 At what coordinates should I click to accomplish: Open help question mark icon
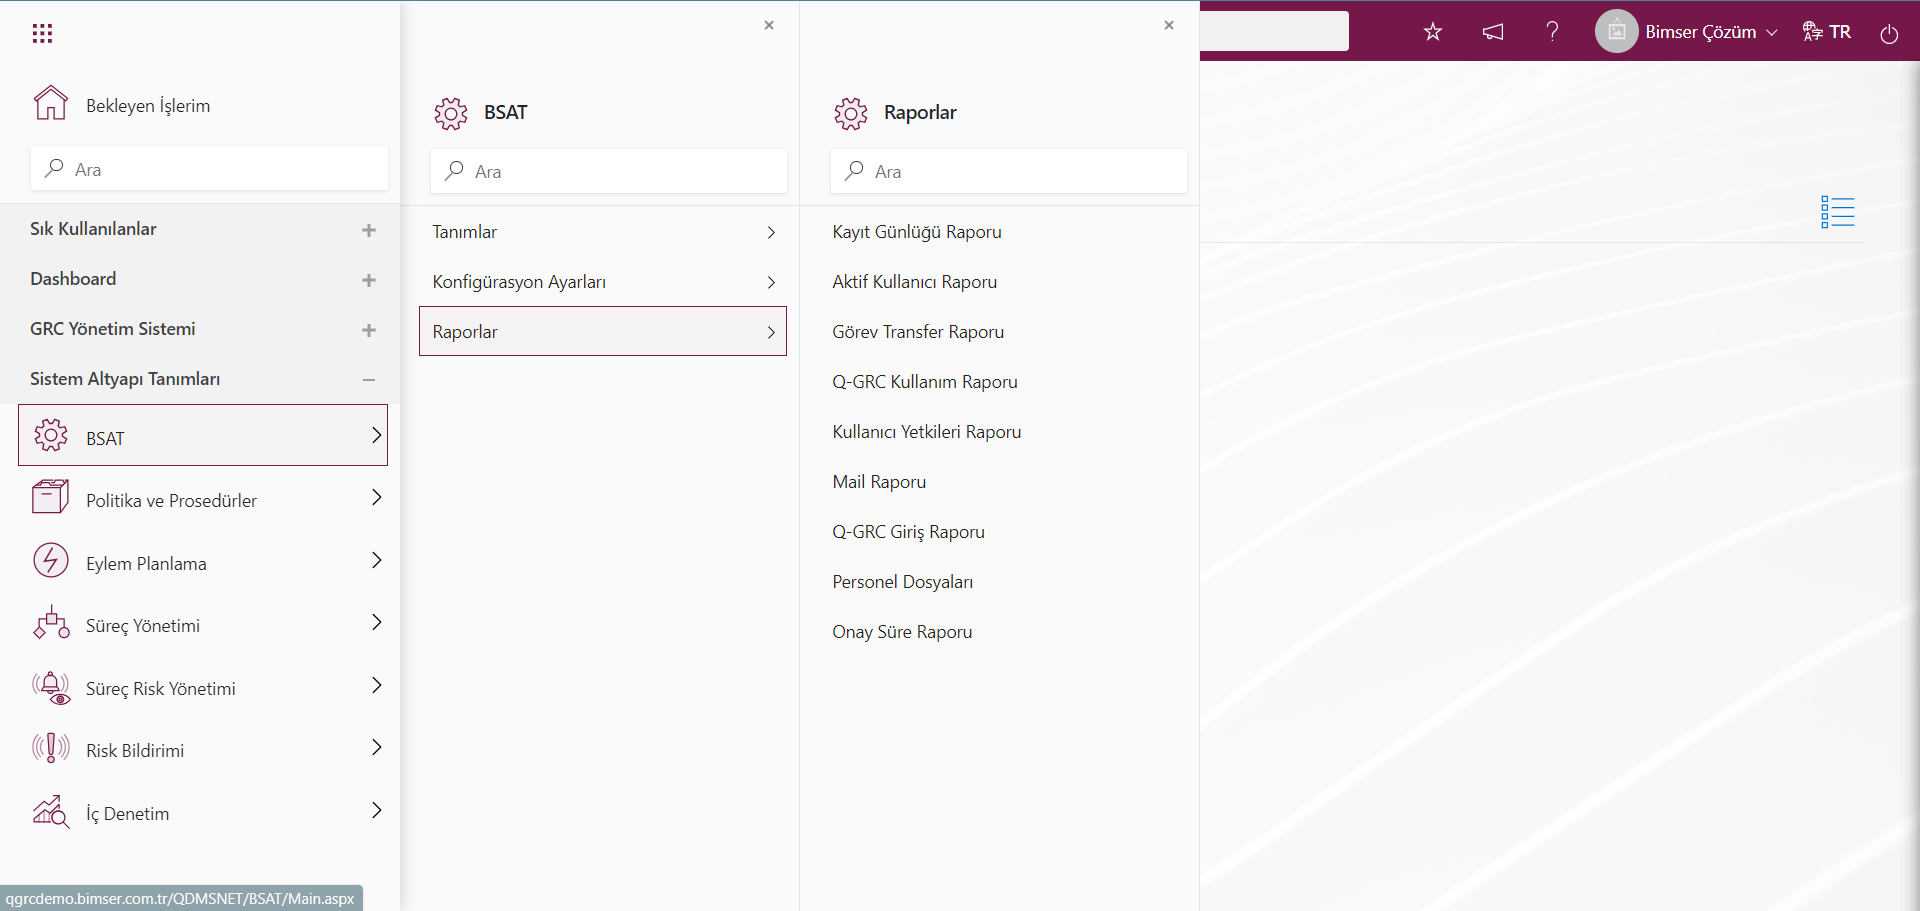click(1552, 31)
